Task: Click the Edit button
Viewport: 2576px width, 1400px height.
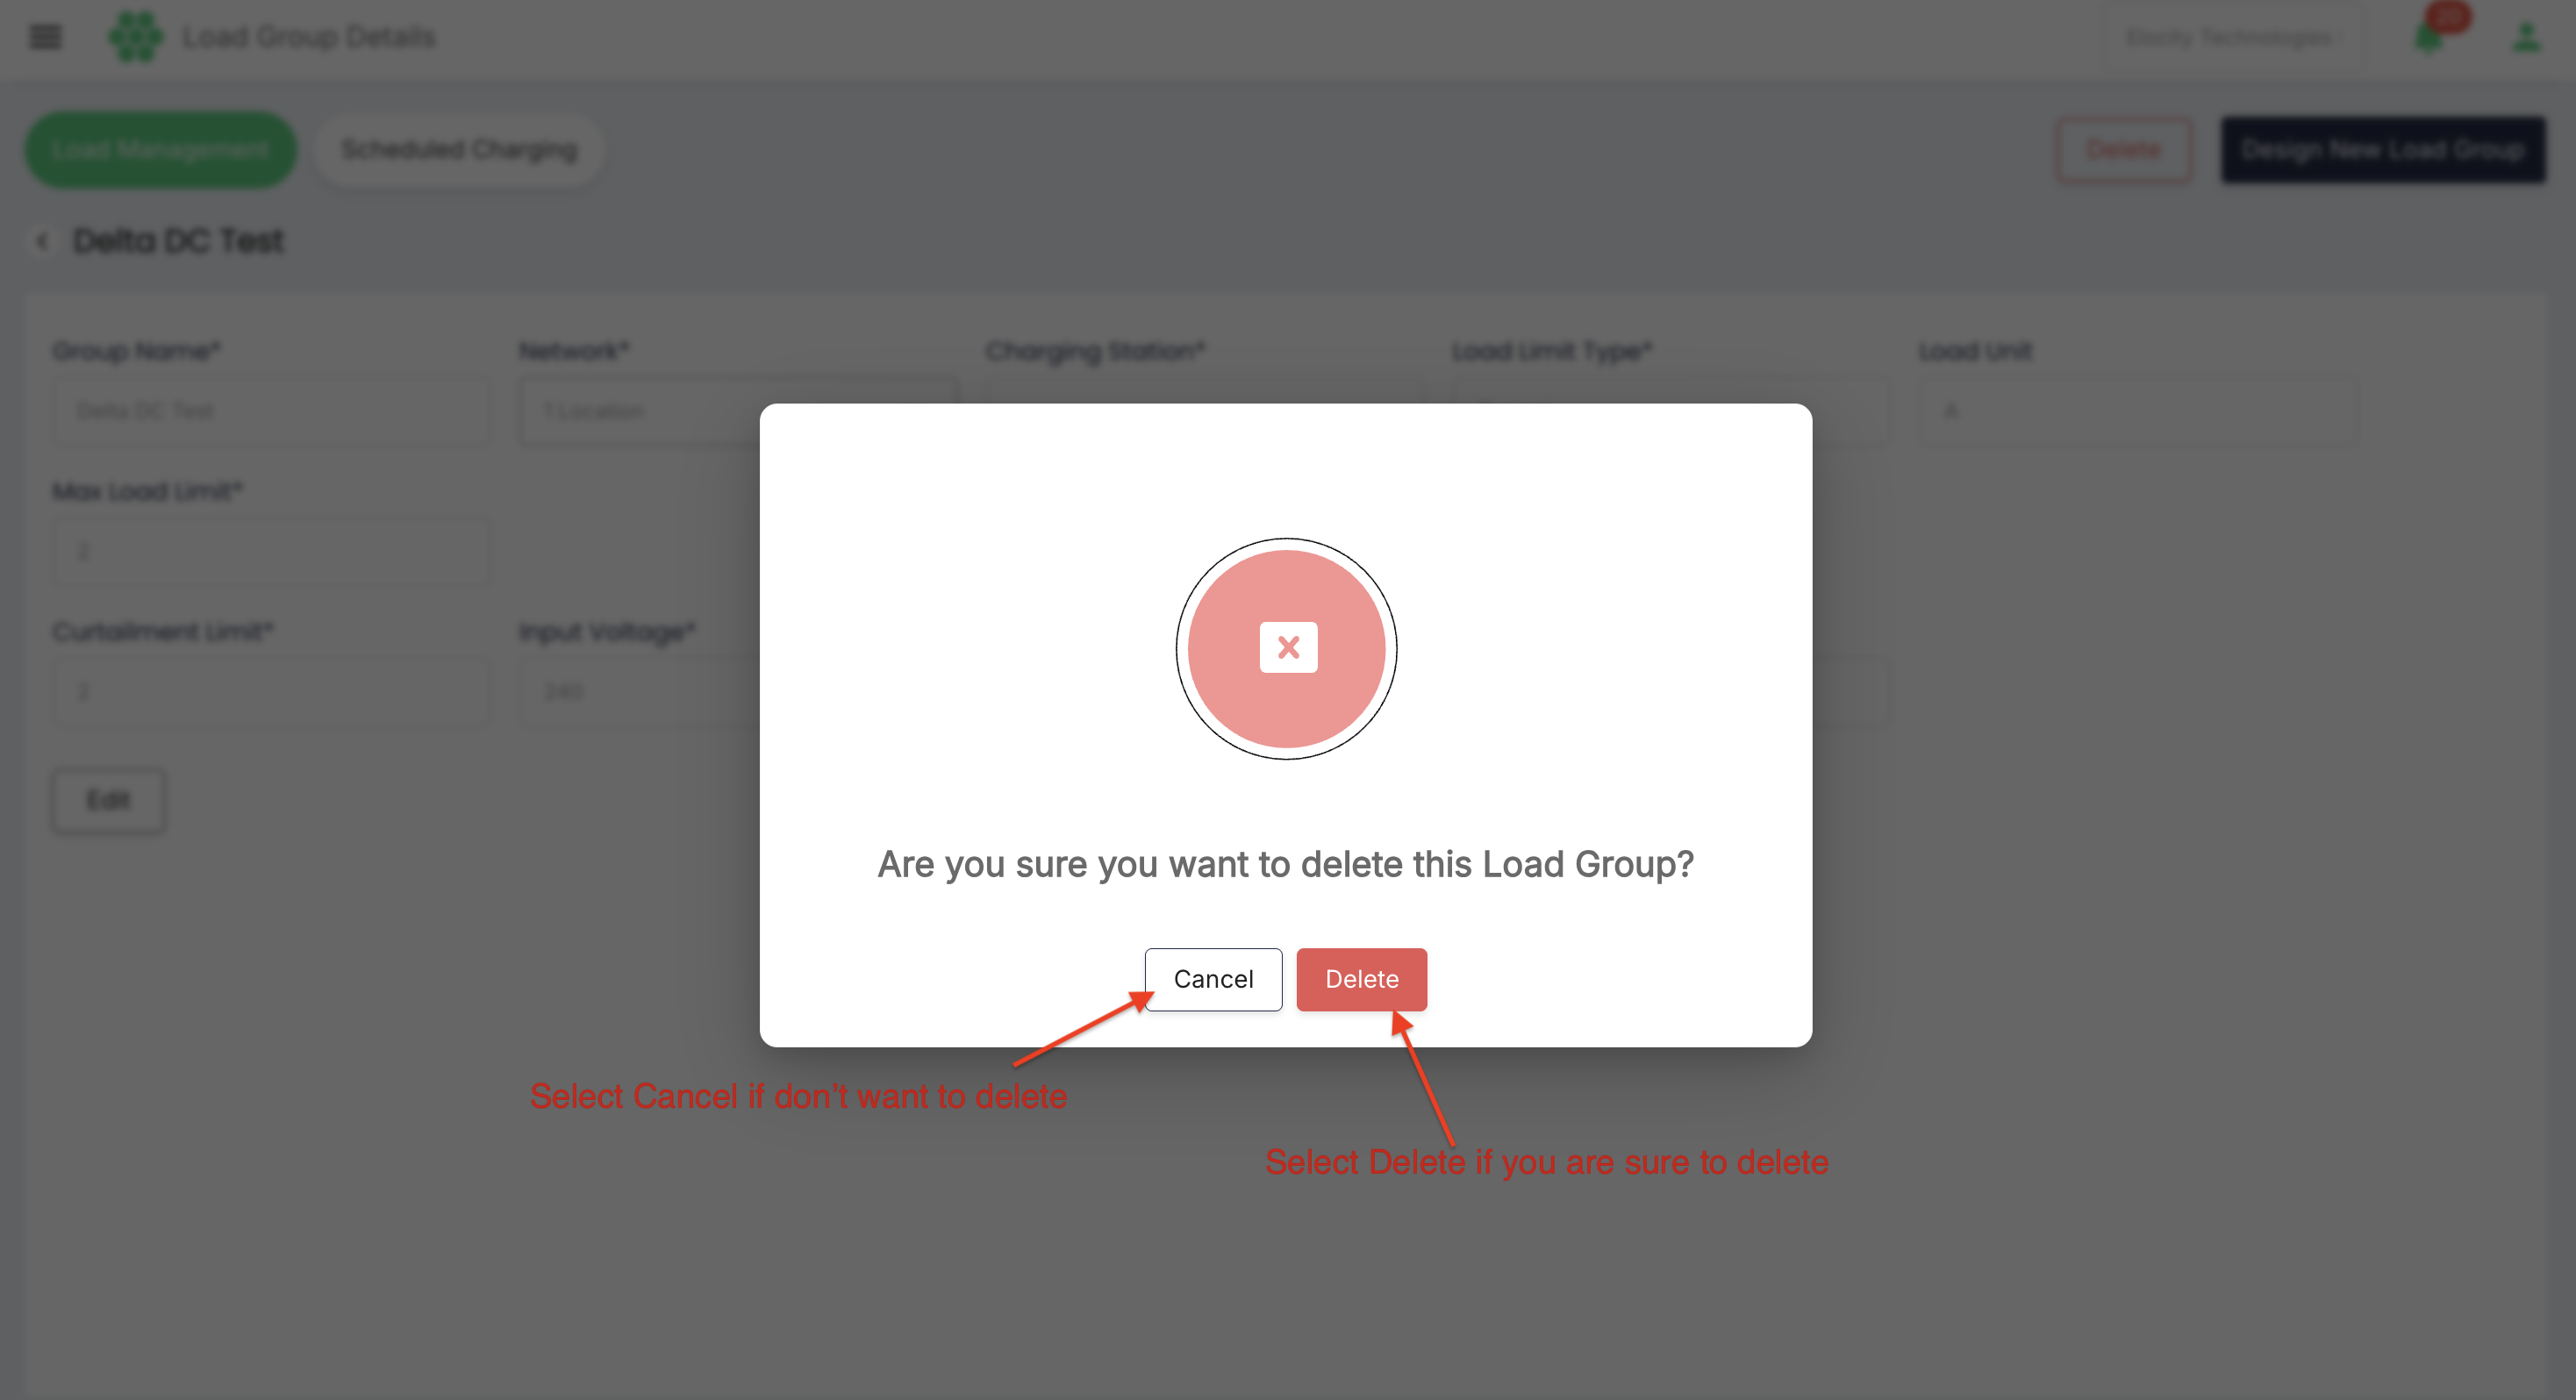Action: tap(109, 800)
